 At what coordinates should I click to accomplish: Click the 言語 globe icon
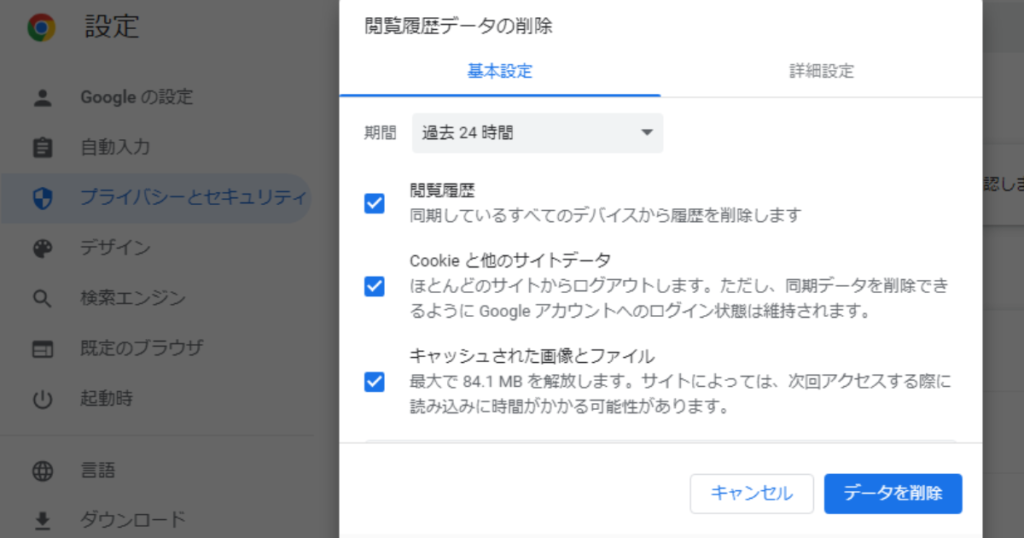pos(42,471)
